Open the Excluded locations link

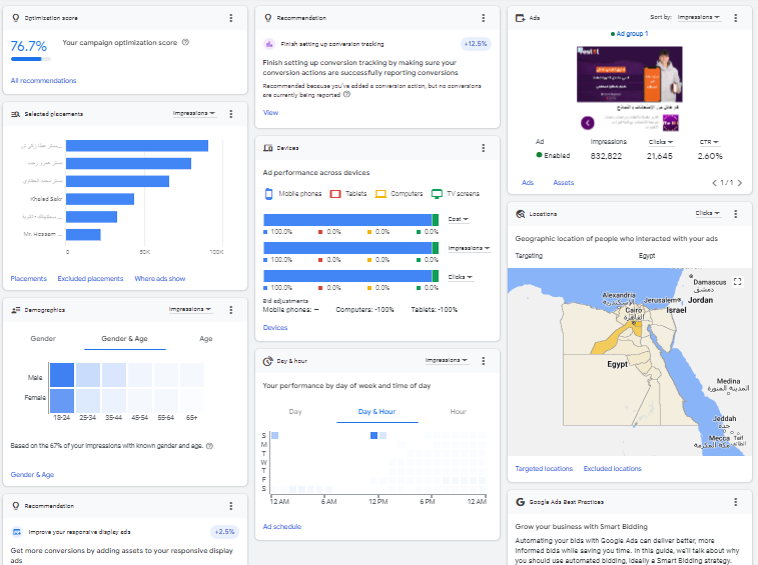pyautogui.click(x=612, y=469)
